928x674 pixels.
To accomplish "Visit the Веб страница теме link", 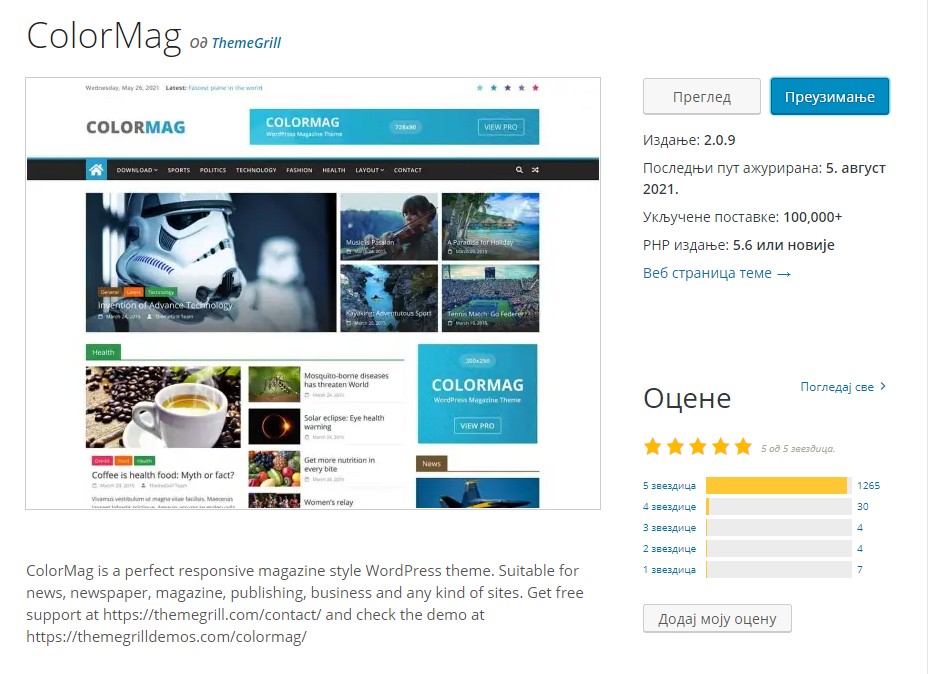I will (x=717, y=273).
